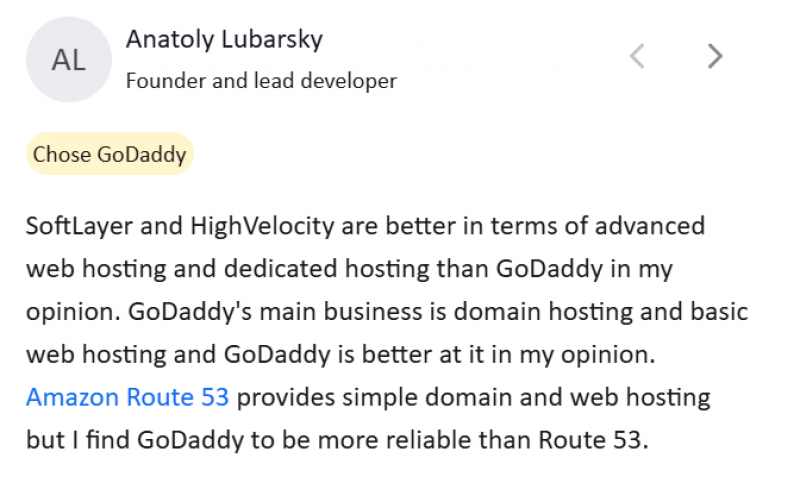Viewport: 800px width, 483px height.
Task: Click the word SoftLayer in the review
Action: [x=78, y=225]
